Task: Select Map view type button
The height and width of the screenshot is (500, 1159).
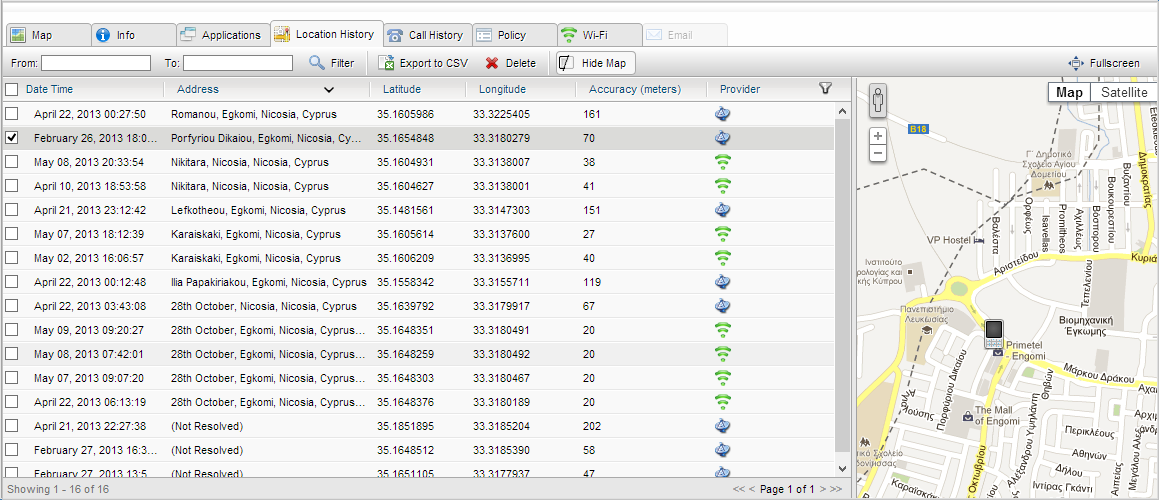Action: [1069, 92]
